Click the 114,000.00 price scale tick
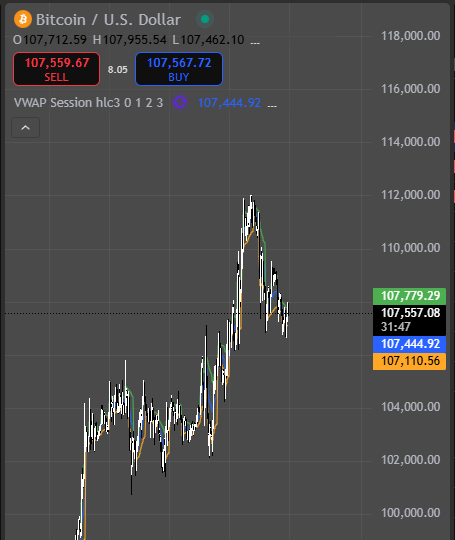 pyautogui.click(x=411, y=142)
